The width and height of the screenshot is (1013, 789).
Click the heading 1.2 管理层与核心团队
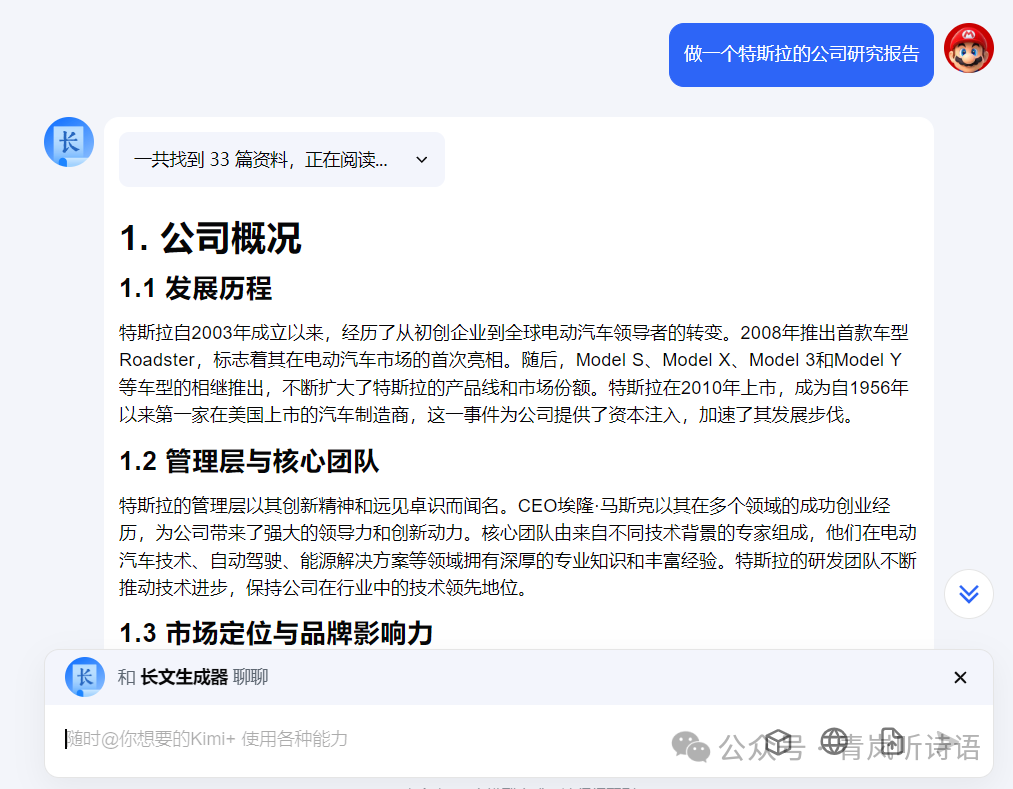(x=249, y=461)
